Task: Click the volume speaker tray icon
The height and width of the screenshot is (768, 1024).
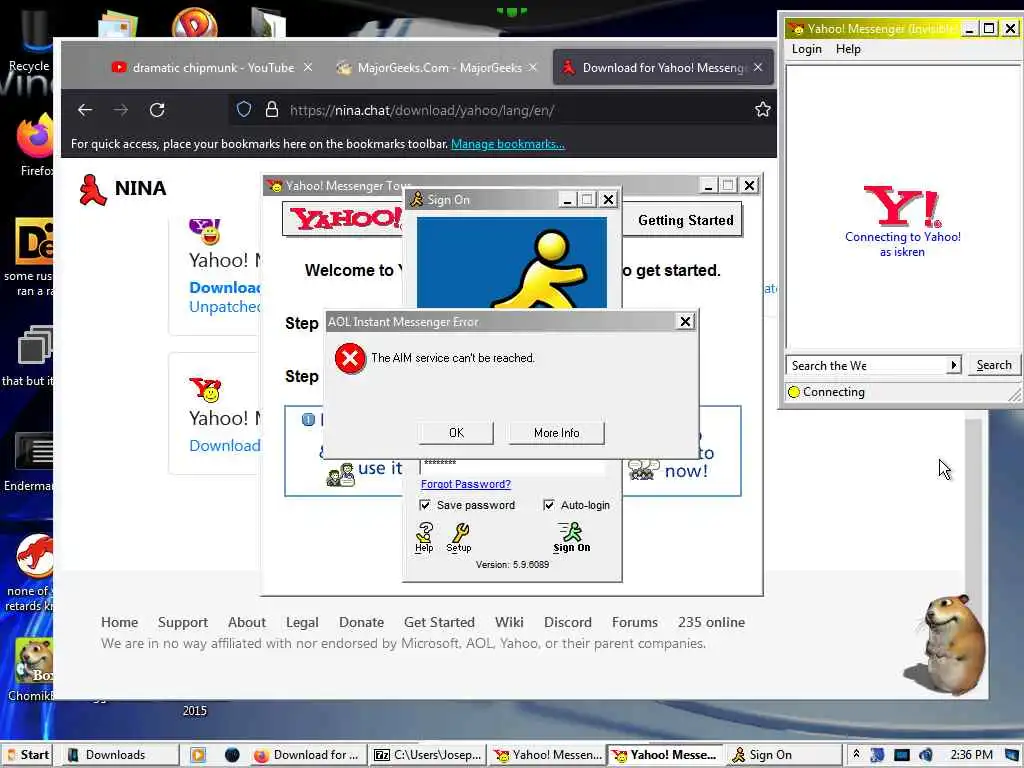Action: (x=925, y=755)
